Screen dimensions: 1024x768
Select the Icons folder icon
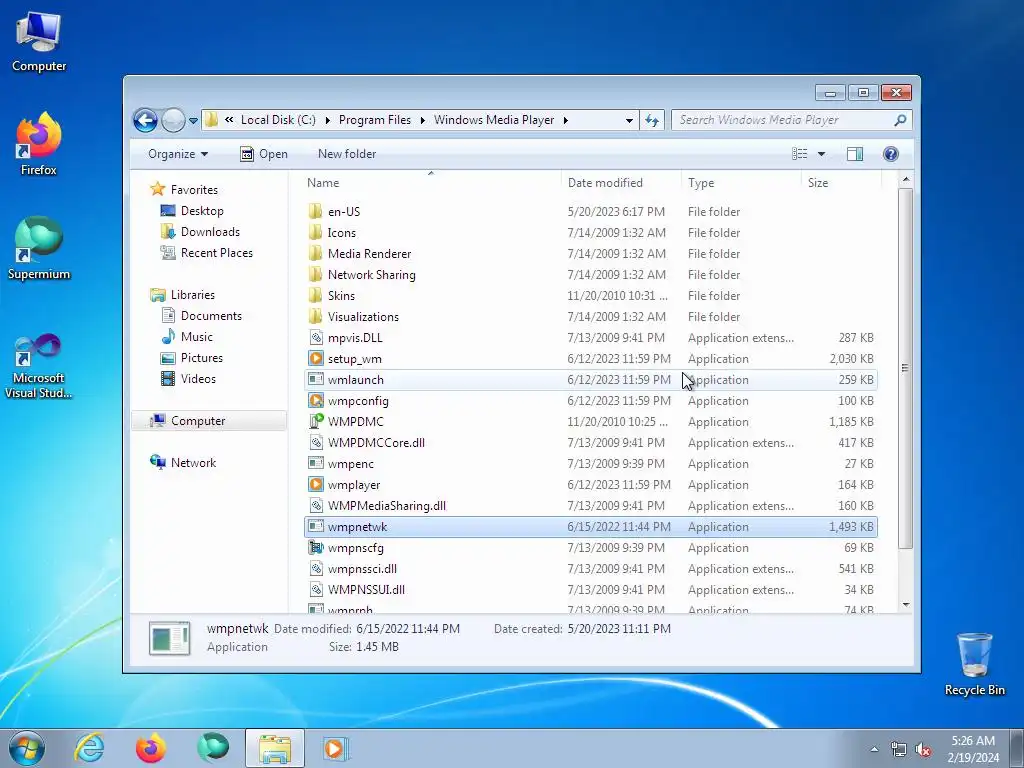315,232
